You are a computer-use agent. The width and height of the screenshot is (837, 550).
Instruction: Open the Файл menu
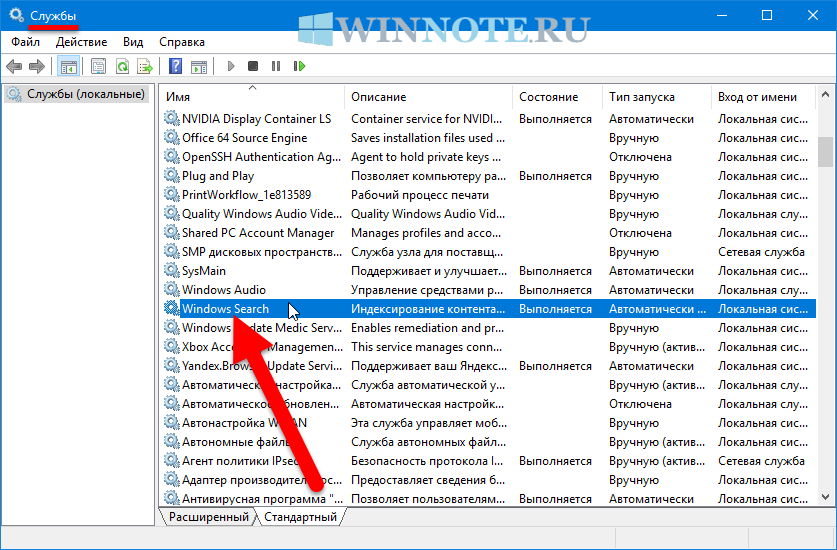tap(26, 42)
